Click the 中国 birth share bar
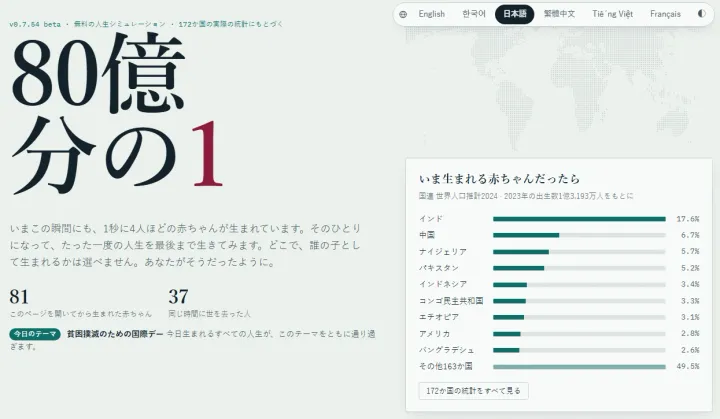Image resolution: width=720 pixels, height=419 pixels. point(579,235)
